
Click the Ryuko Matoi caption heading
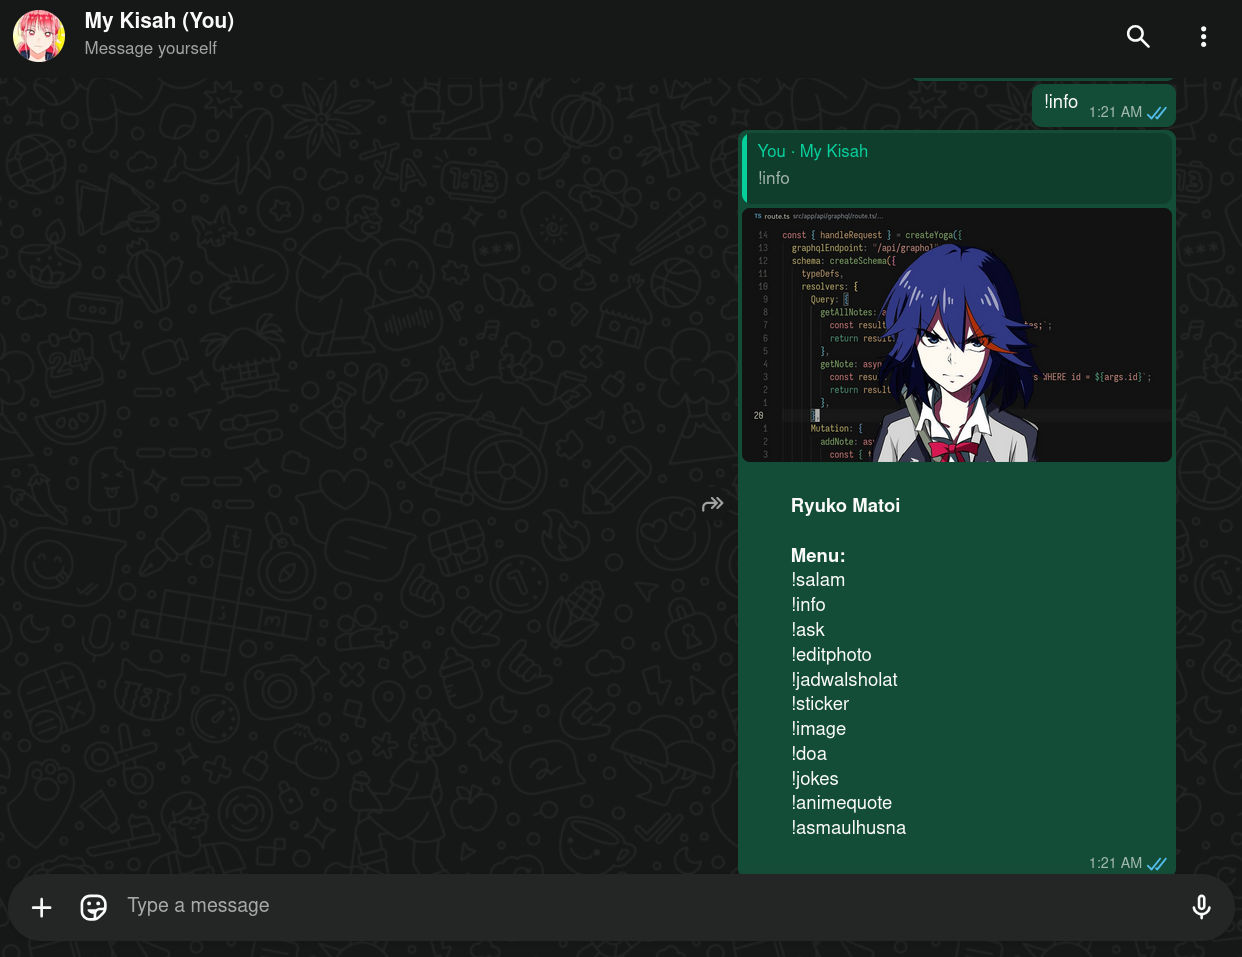(x=845, y=506)
